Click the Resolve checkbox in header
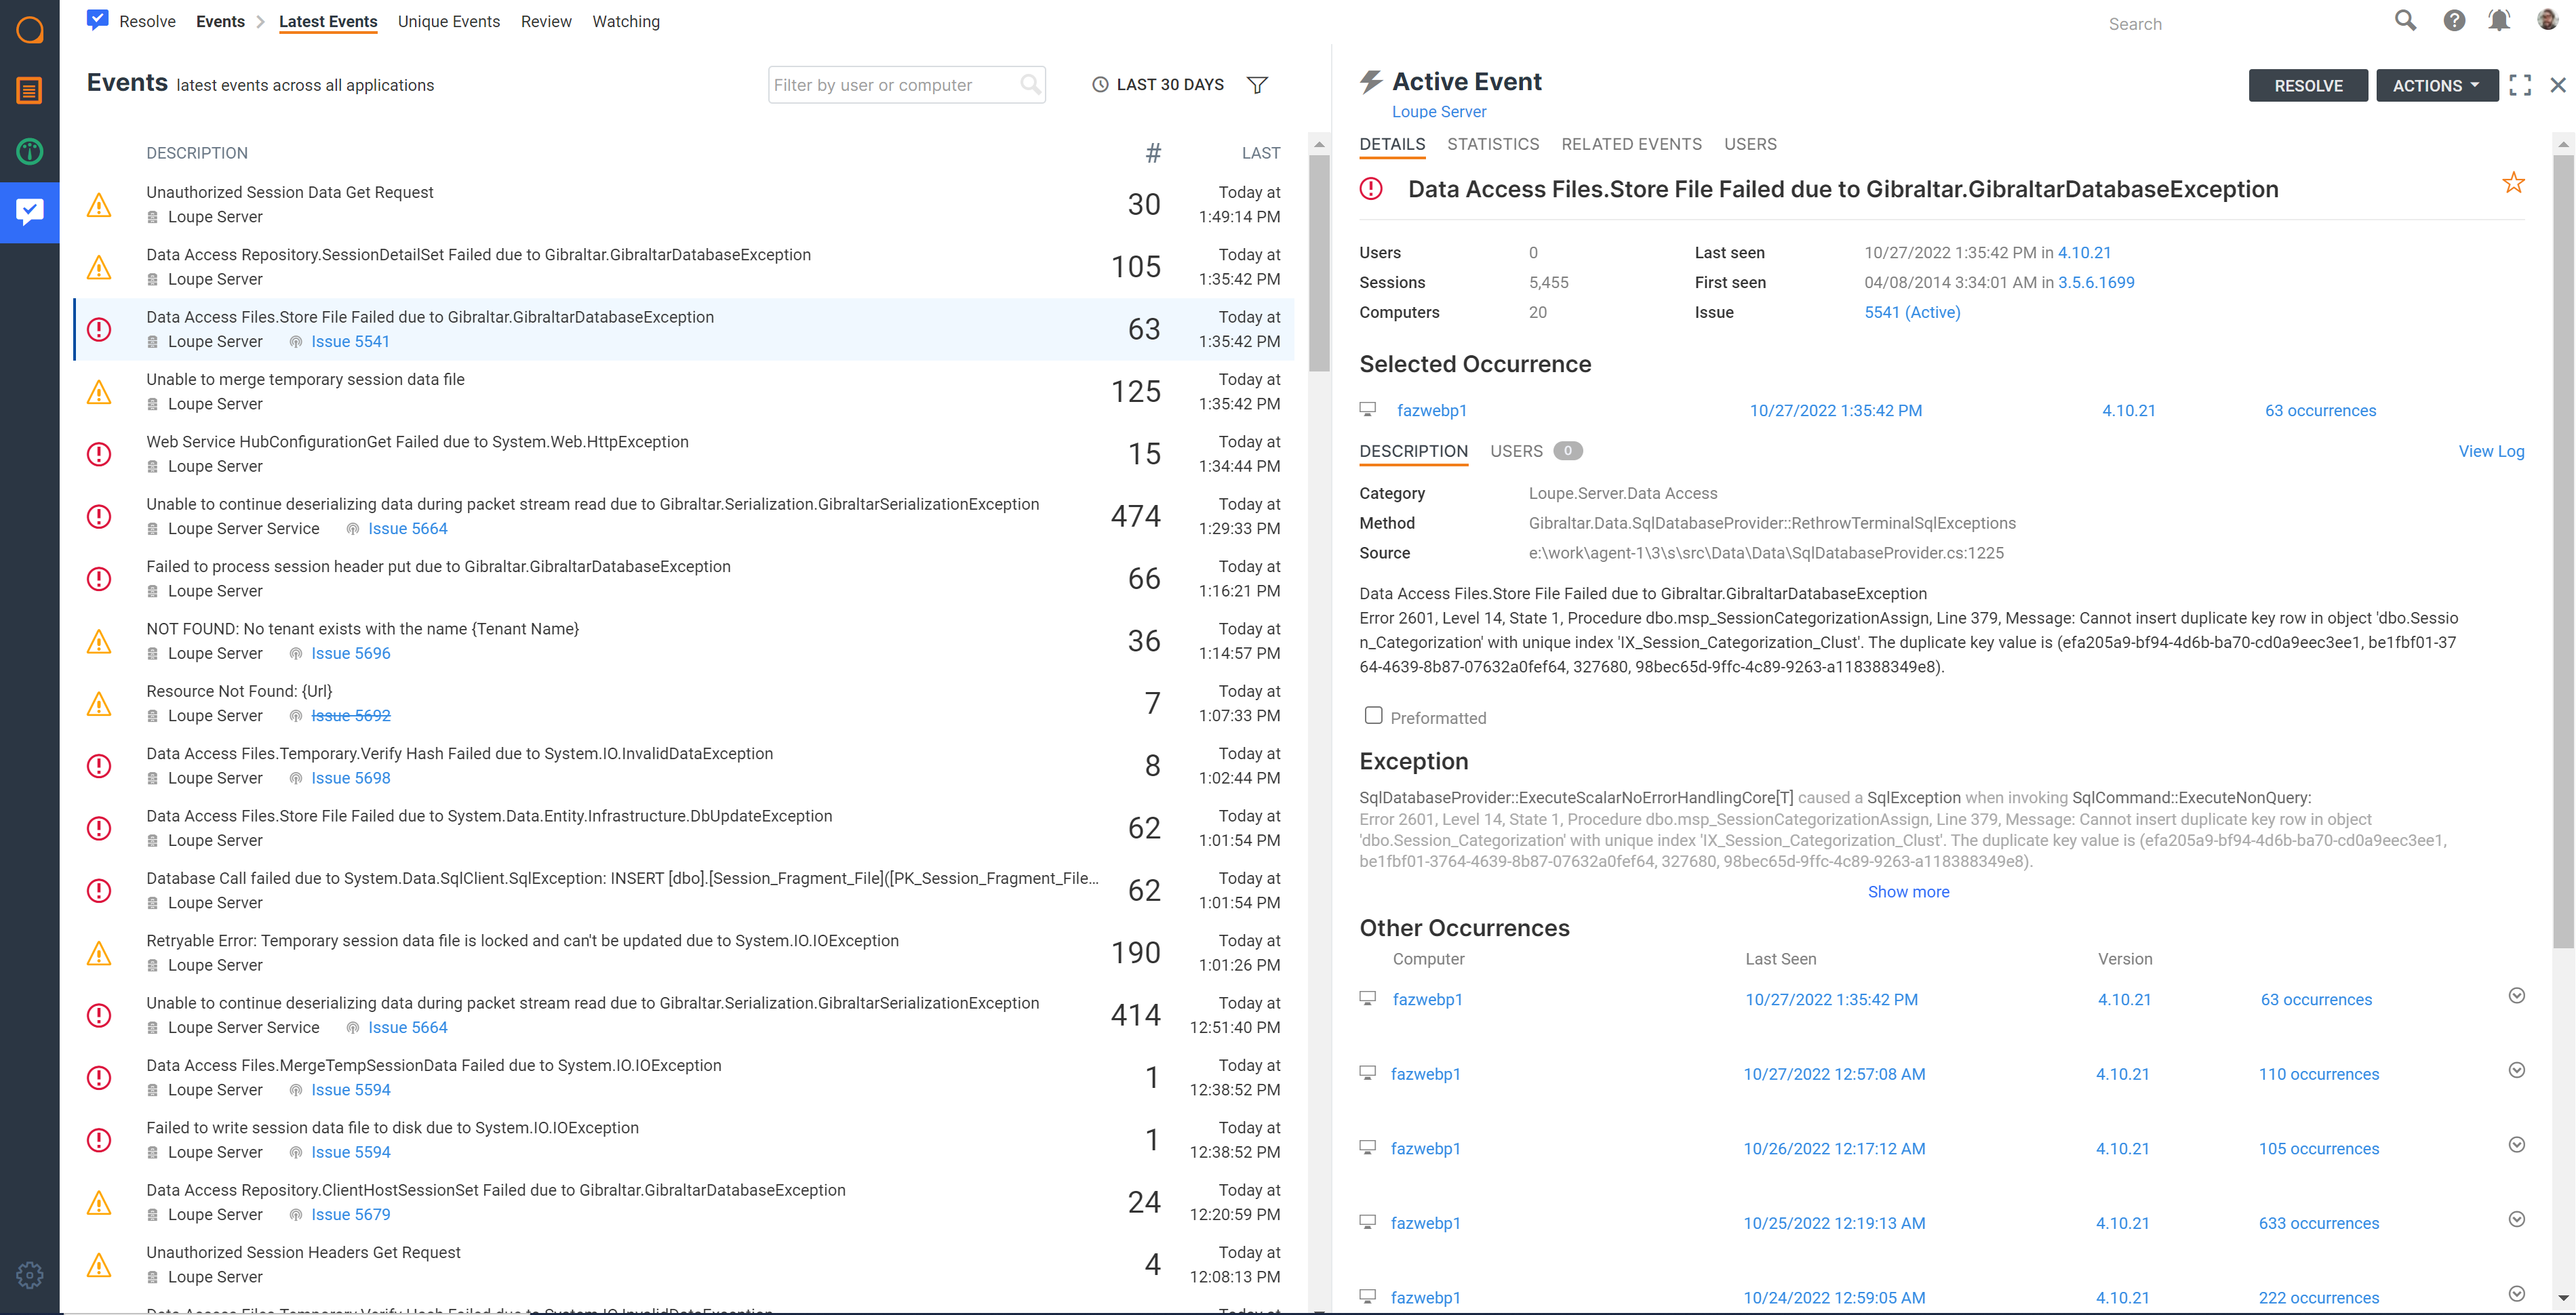2576x1315 pixels. (97, 20)
